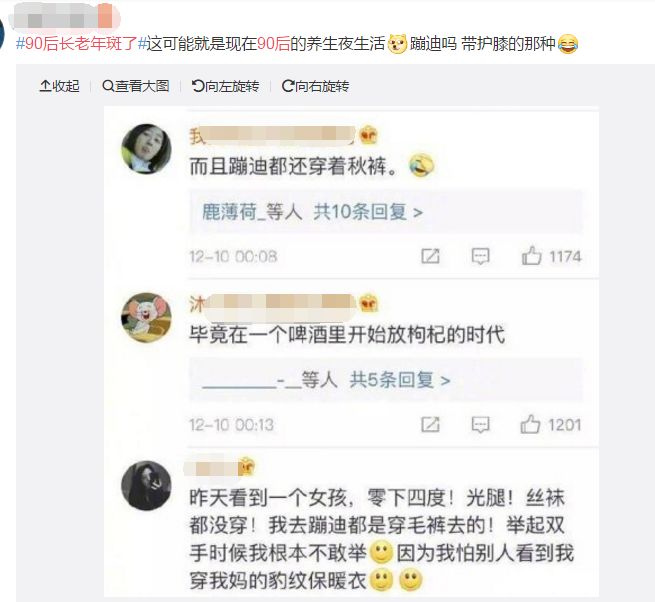Viewport: 655px width, 602px height.
Task: Rotate image left with 向左旋转
Action: pyautogui.click(x=226, y=86)
